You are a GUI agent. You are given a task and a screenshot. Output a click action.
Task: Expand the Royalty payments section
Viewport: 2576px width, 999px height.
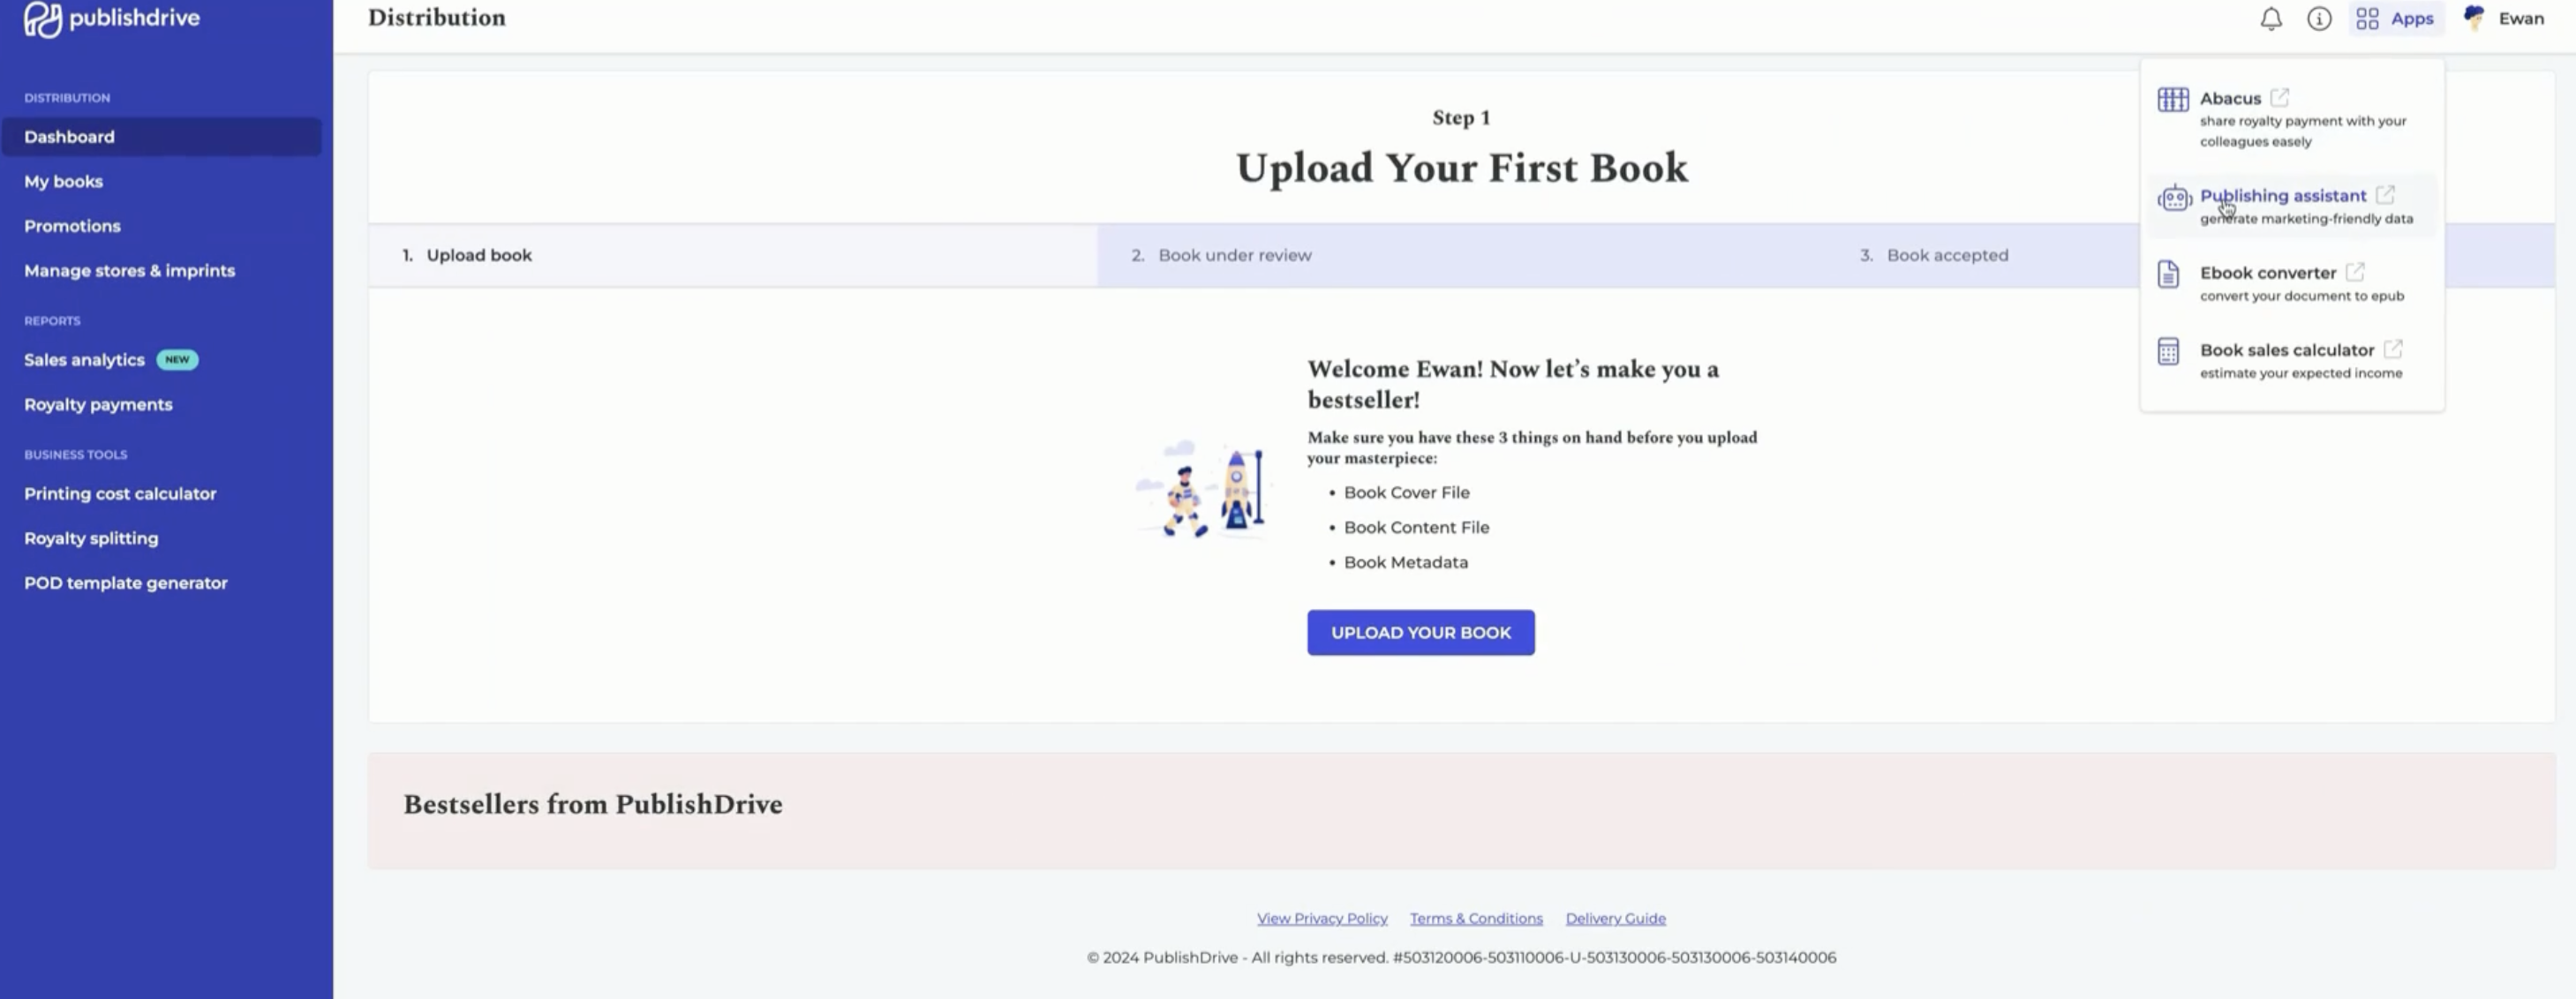pyautogui.click(x=99, y=404)
